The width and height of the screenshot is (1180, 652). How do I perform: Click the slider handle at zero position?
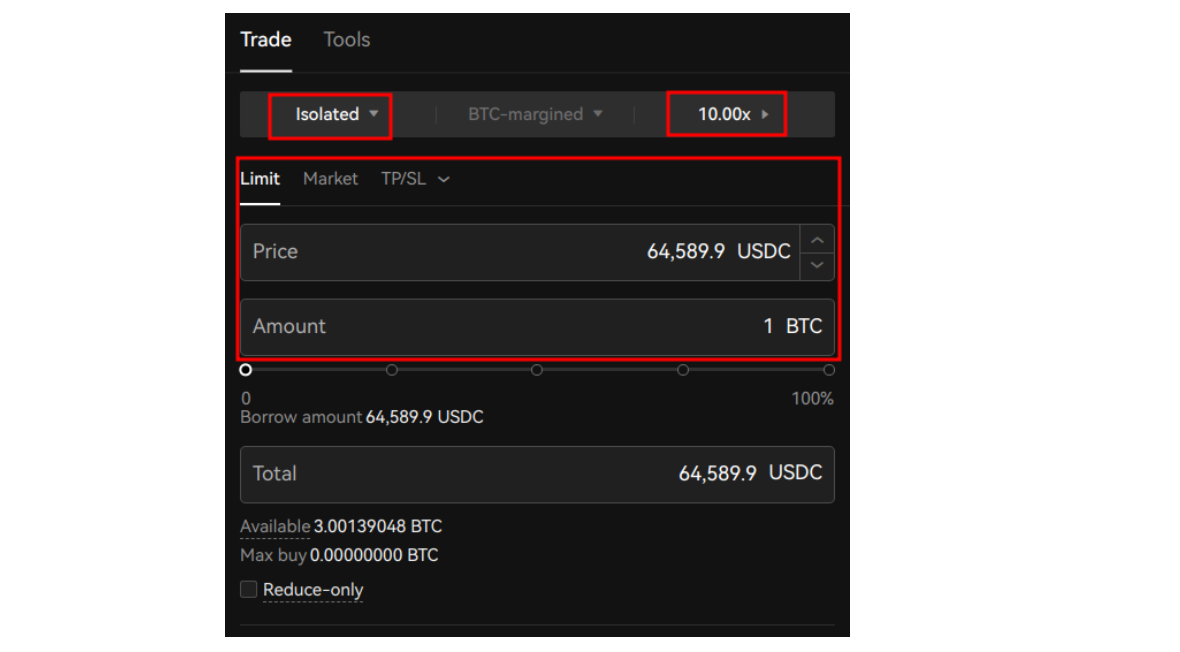click(x=245, y=369)
